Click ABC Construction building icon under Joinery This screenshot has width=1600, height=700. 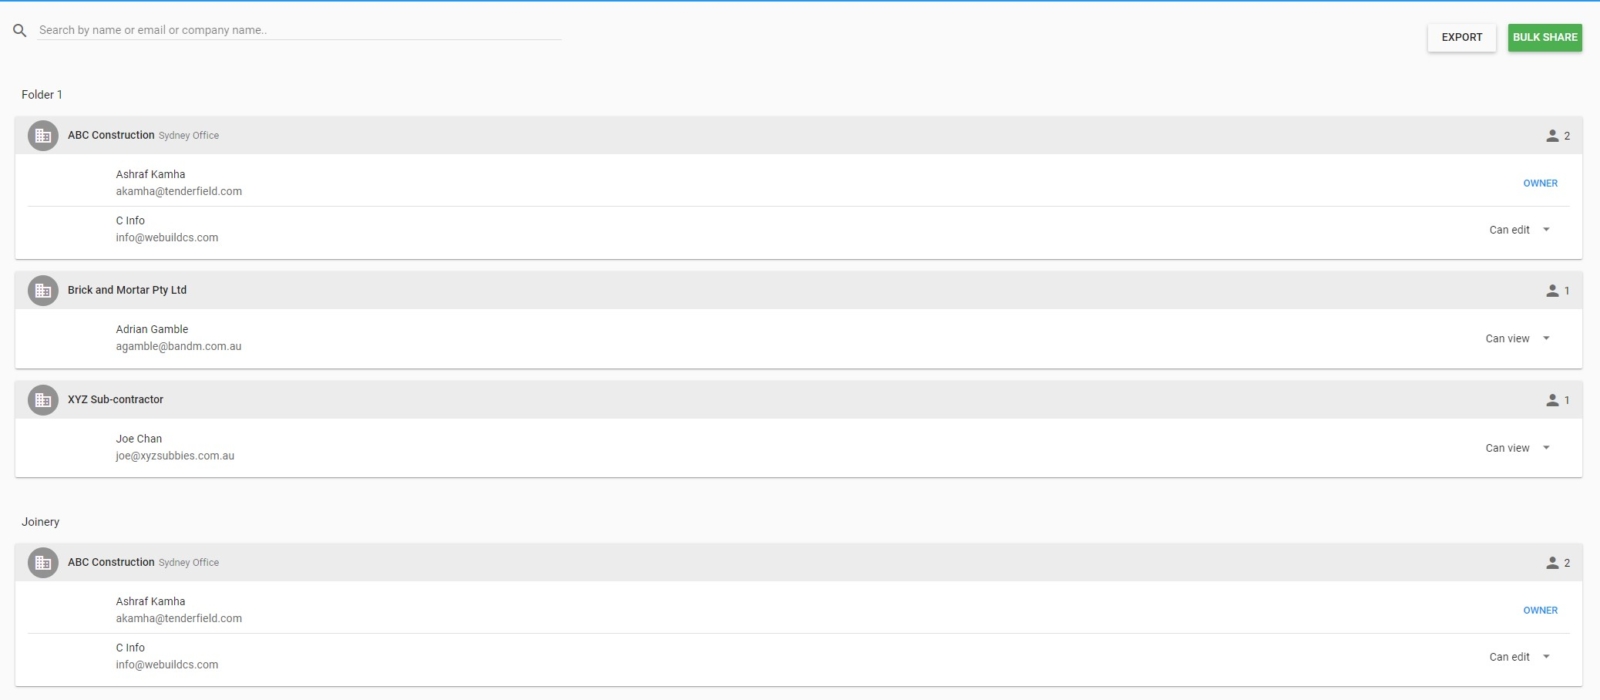43,562
